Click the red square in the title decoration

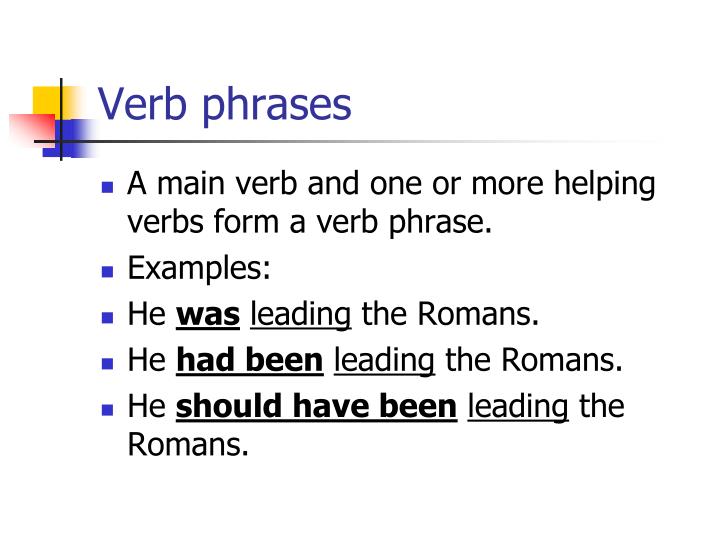pos(33,130)
